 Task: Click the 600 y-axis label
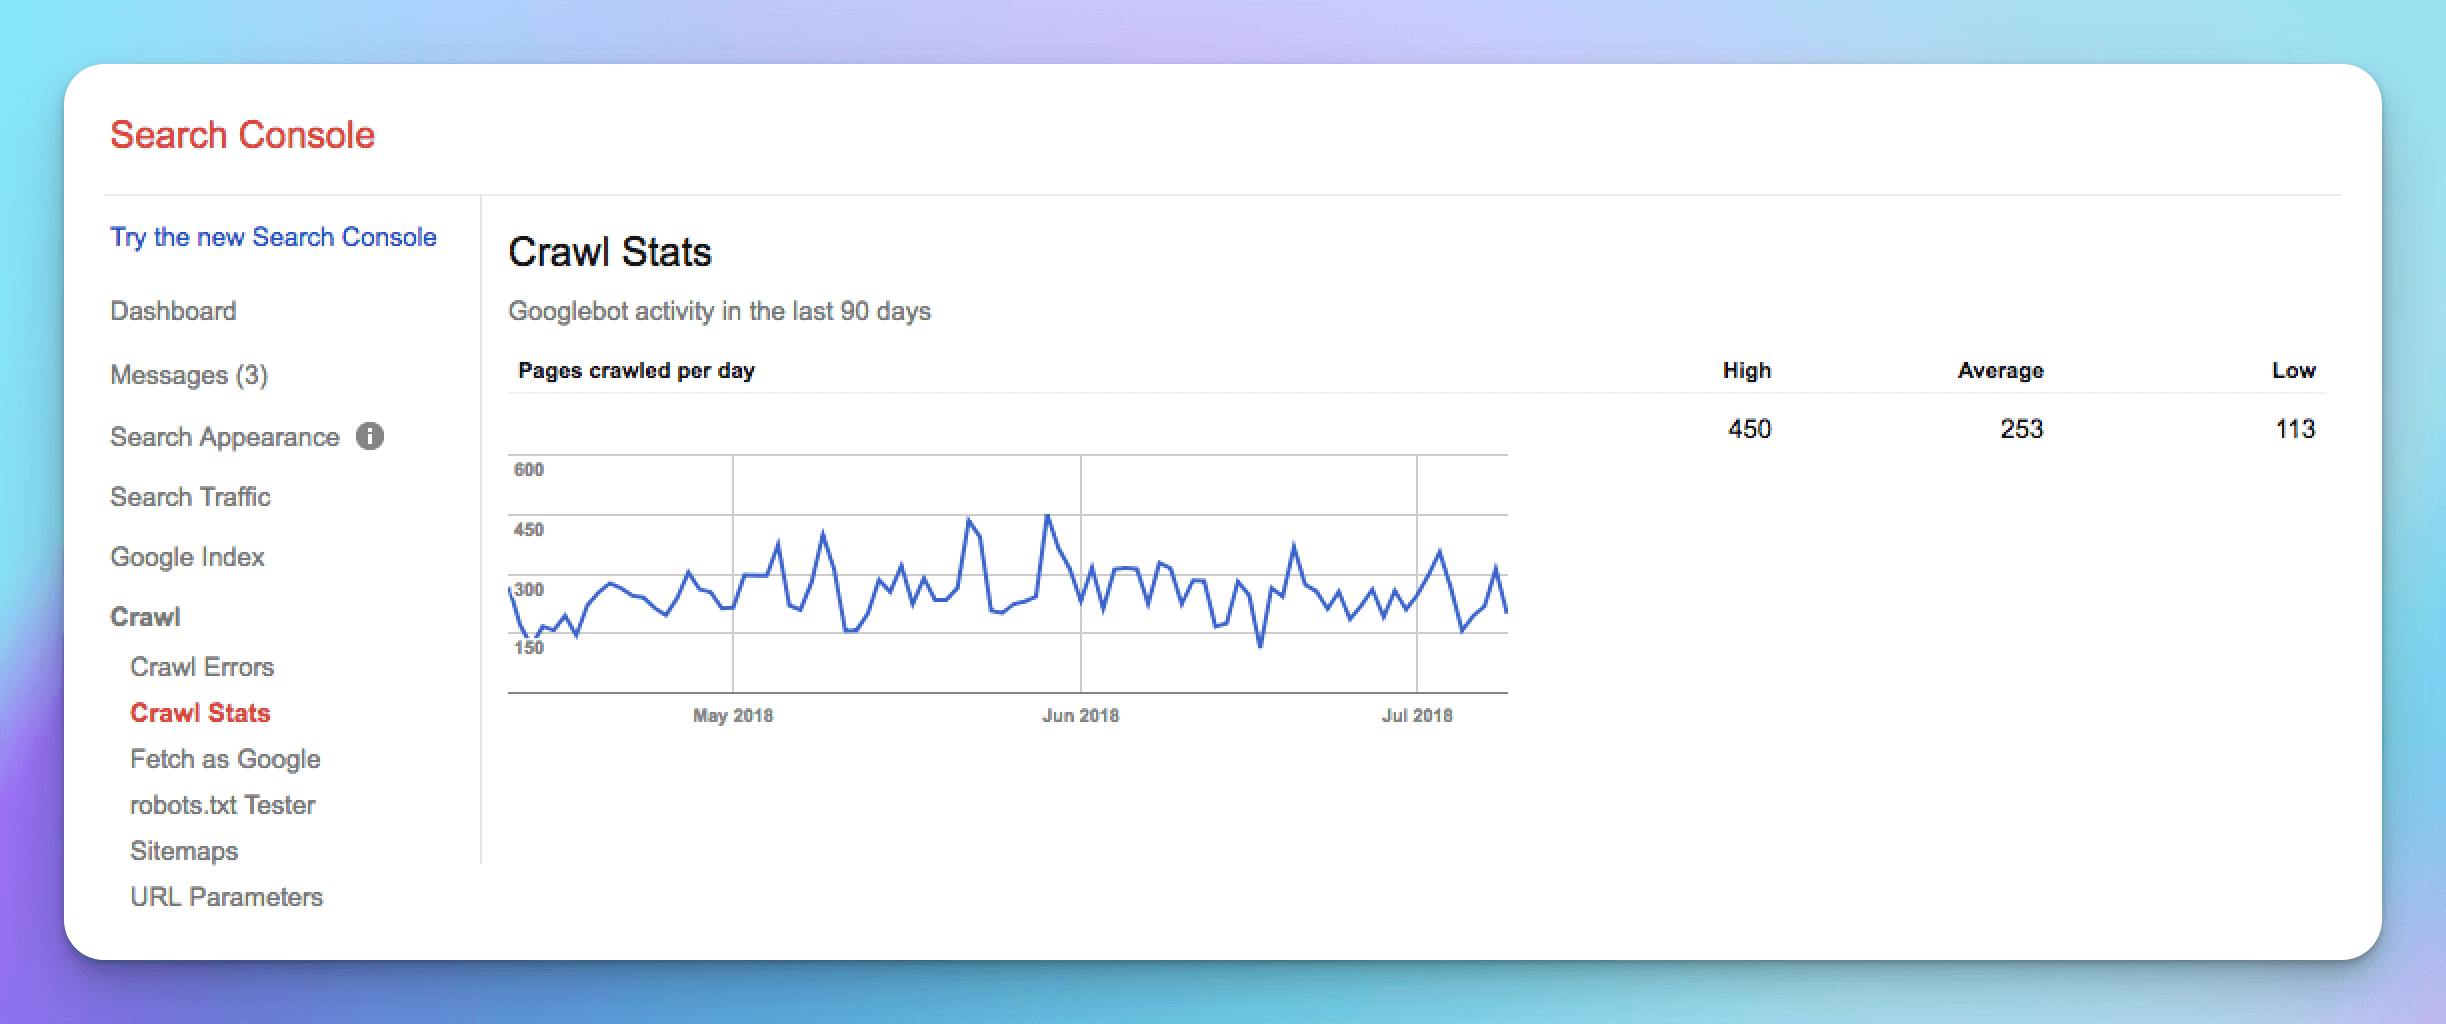[x=529, y=470]
